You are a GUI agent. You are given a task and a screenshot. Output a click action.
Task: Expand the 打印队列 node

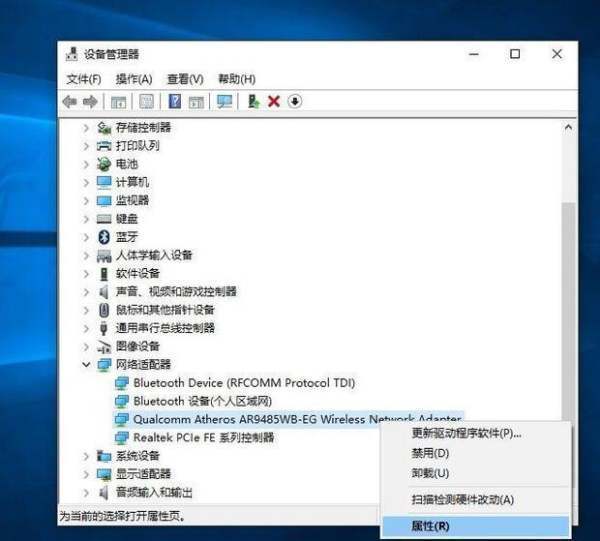(86, 146)
